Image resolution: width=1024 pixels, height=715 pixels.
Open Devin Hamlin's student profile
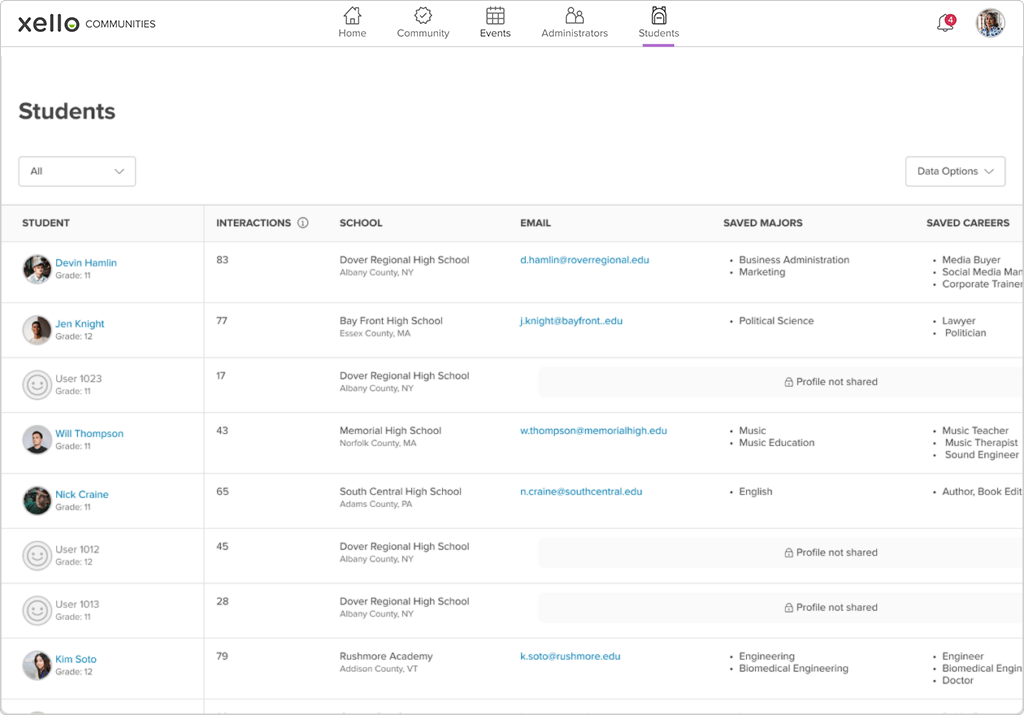pos(86,263)
